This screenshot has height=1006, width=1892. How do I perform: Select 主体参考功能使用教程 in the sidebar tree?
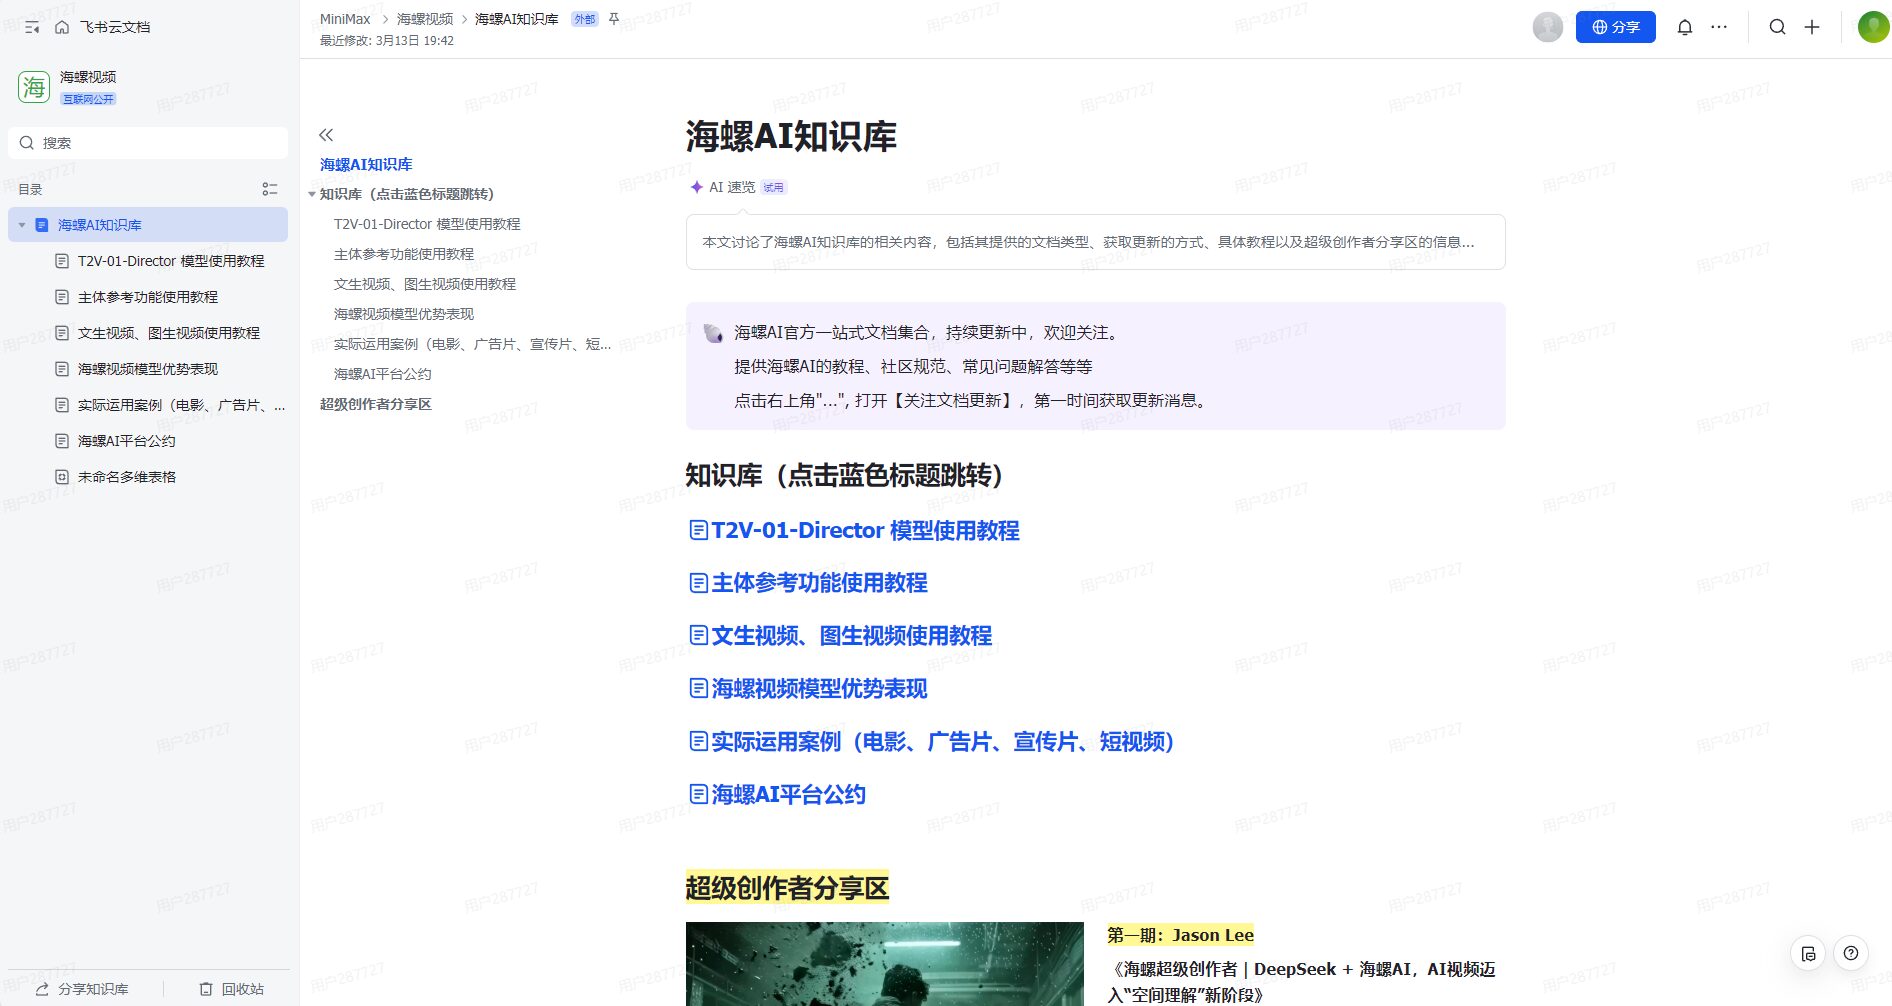147,297
